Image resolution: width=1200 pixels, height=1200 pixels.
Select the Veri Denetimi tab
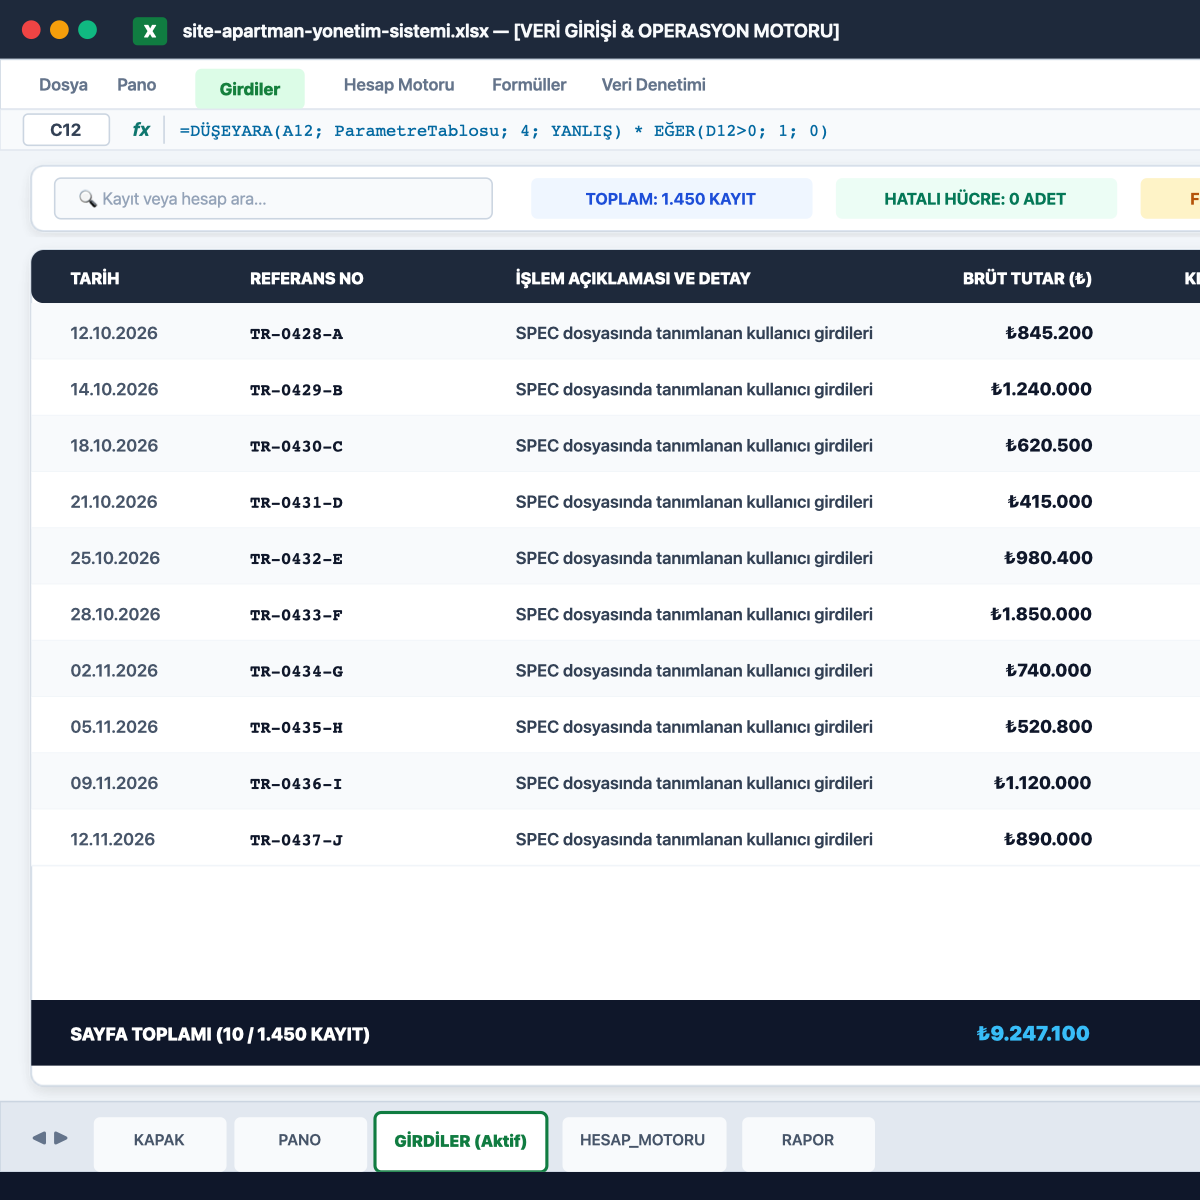click(653, 85)
